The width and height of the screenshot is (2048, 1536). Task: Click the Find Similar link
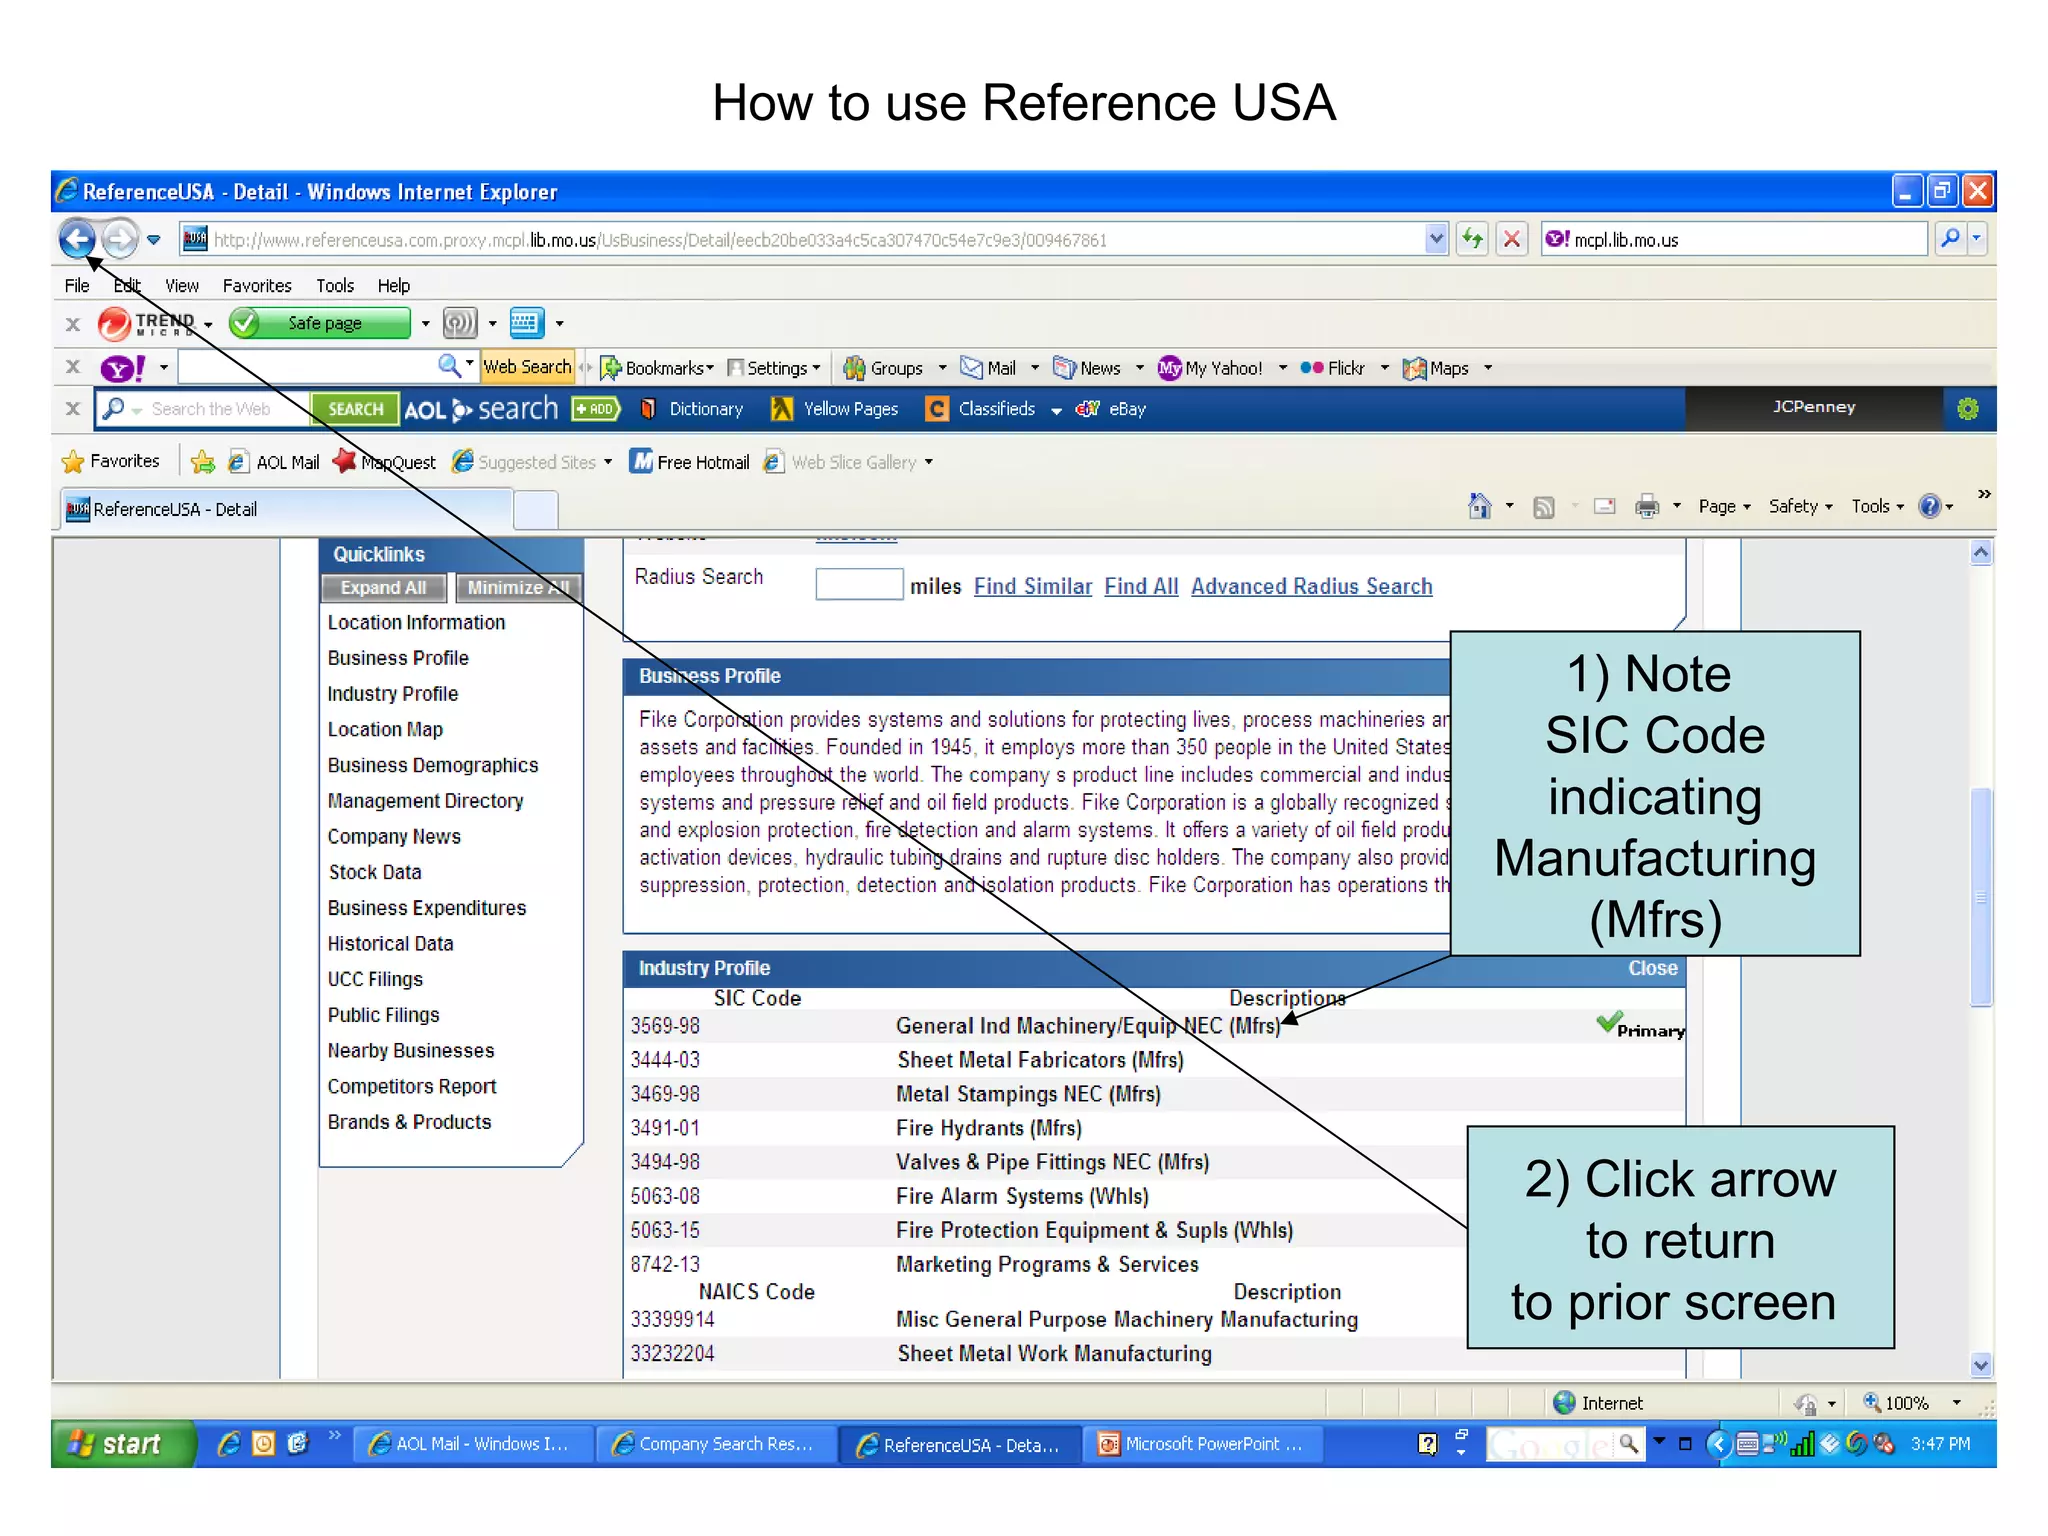pyautogui.click(x=1032, y=587)
